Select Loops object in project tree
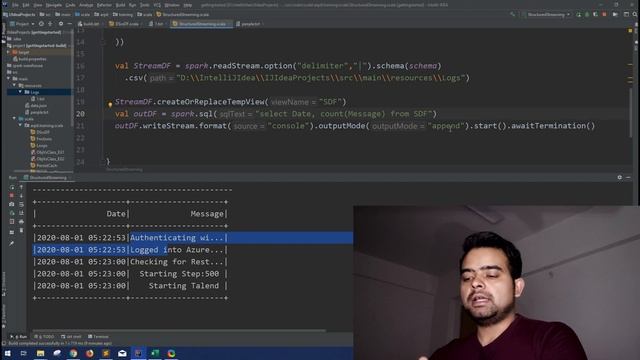The height and width of the screenshot is (360, 640). coord(39,146)
